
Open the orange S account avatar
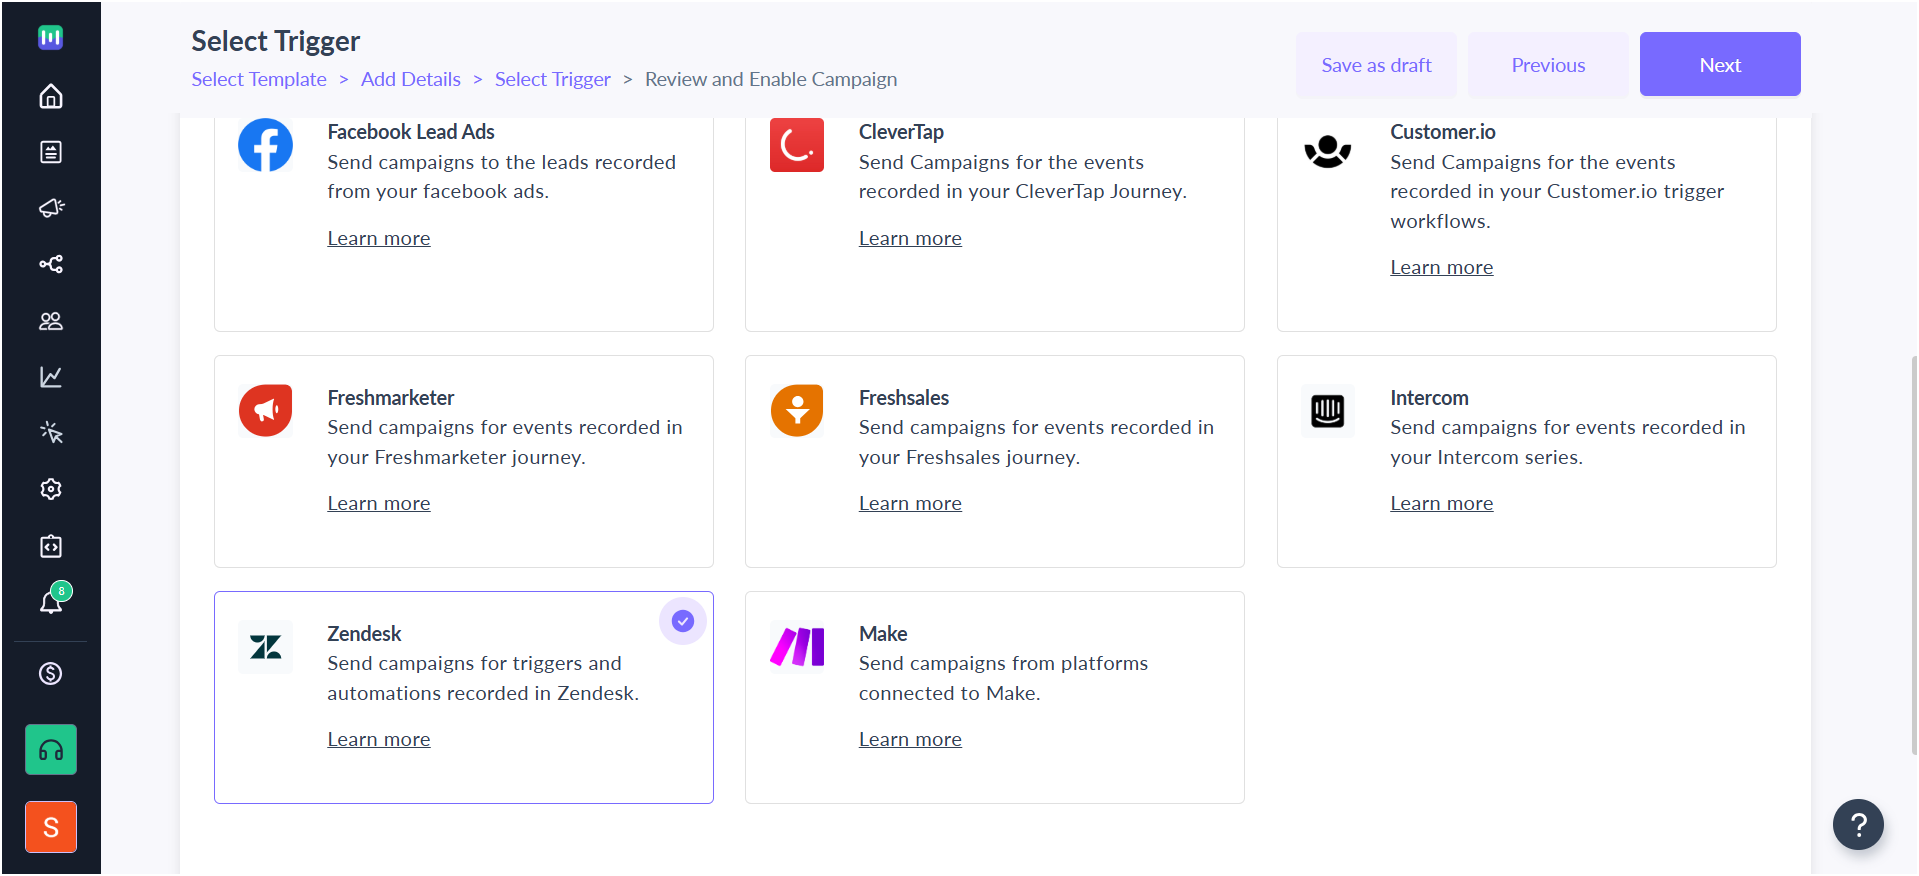[51, 827]
